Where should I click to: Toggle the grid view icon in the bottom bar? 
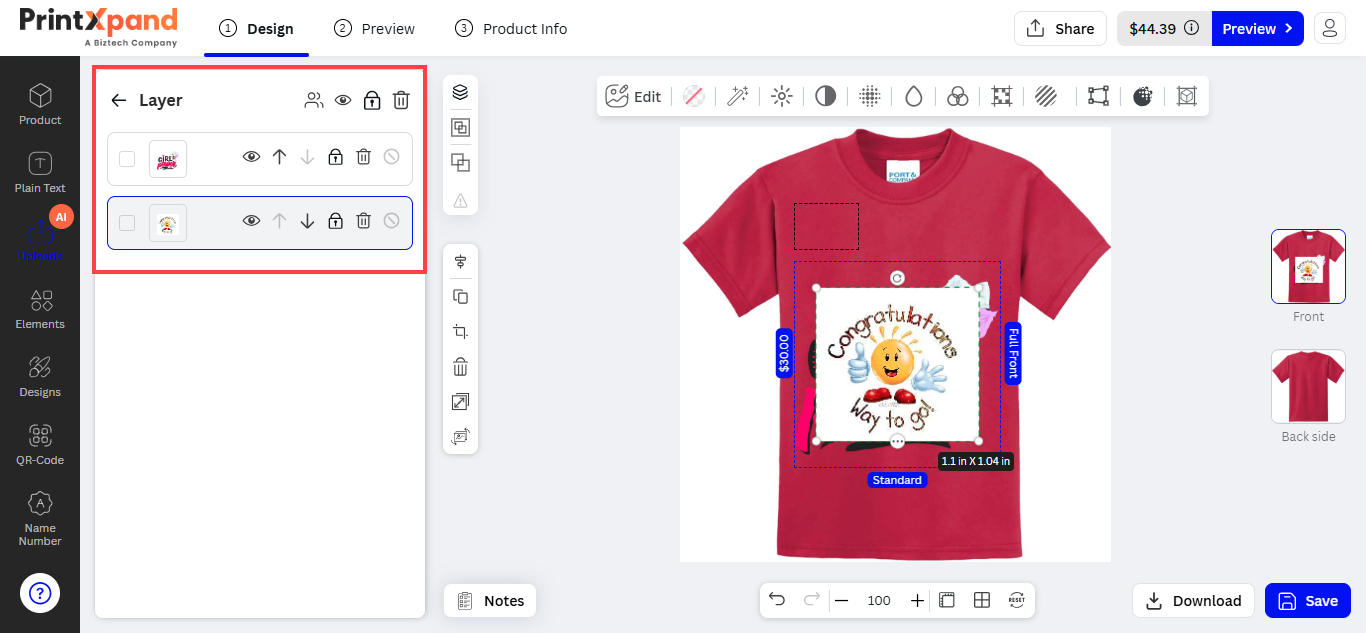(982, 600)
